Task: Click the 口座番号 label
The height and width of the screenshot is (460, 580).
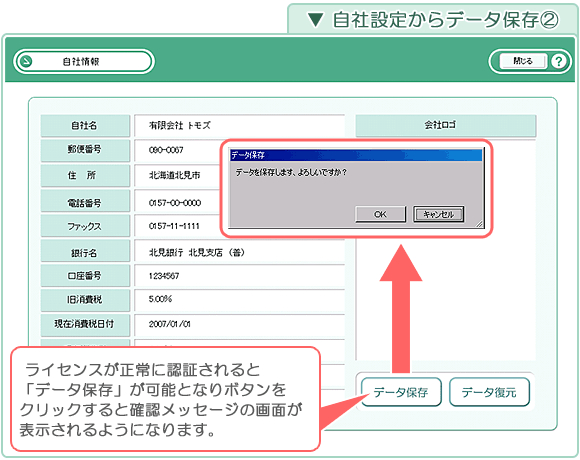Action: (x=85, y=276)
